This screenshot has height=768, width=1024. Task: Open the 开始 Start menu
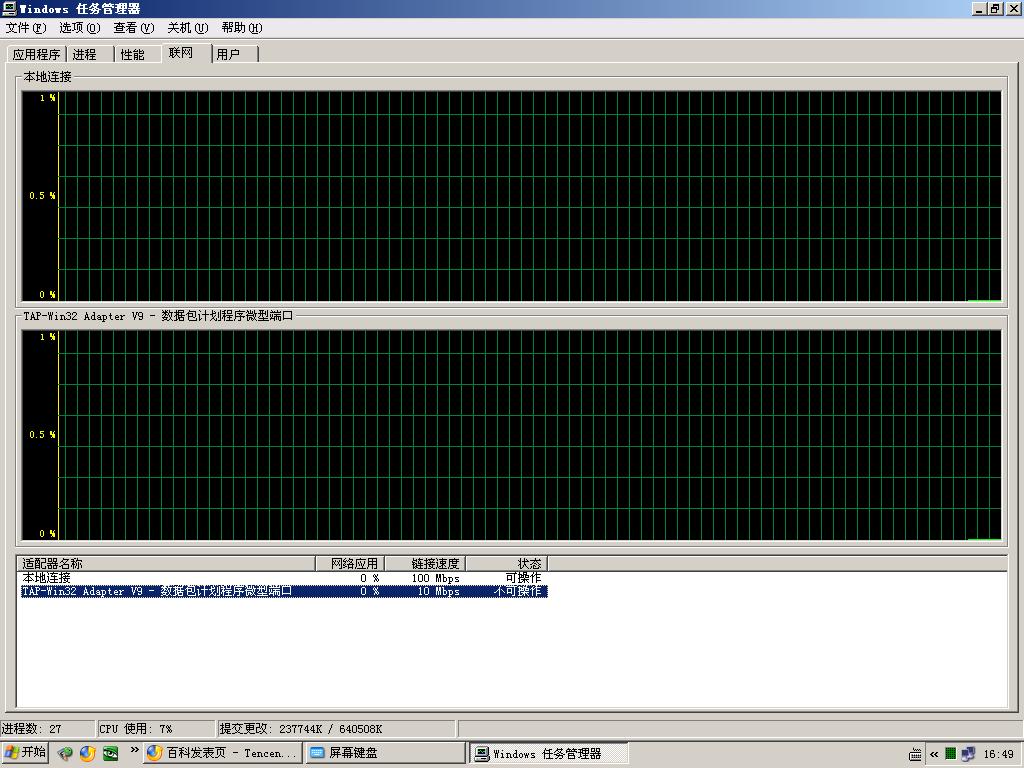click(25, 753)
